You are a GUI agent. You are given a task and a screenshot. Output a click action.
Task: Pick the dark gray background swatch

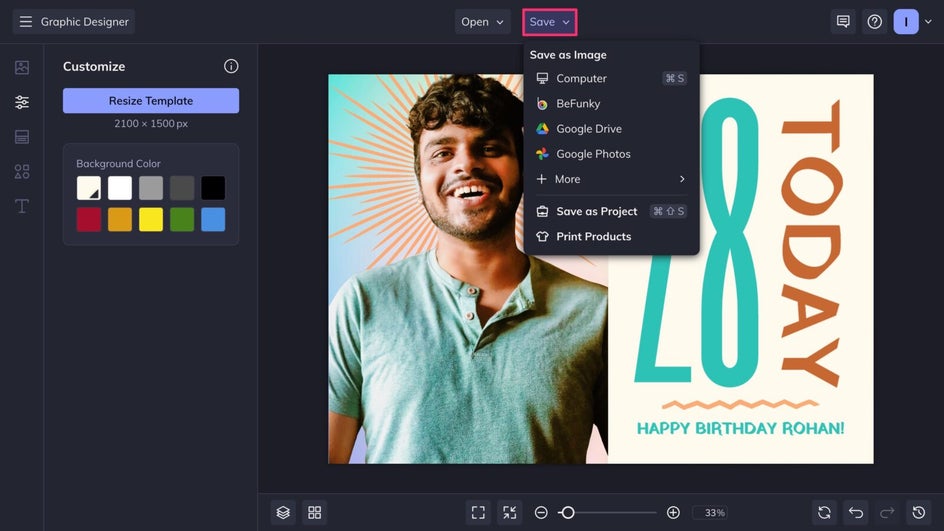pos(182,188)
